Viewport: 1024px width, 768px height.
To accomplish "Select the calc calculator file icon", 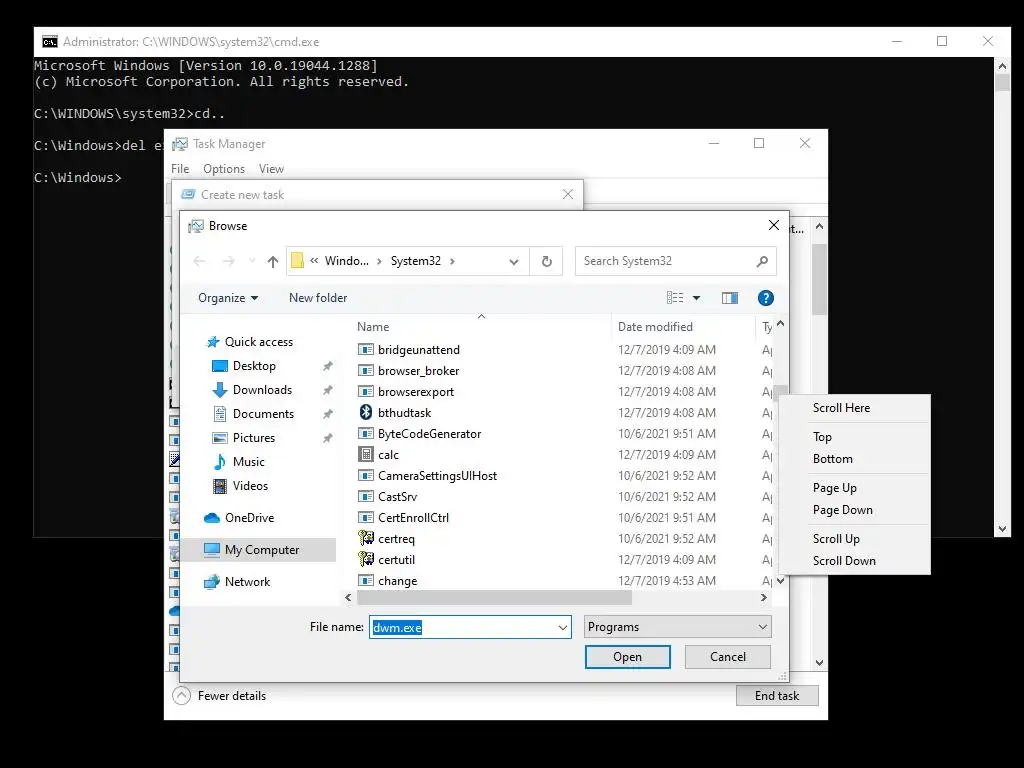I will point(366,455).
